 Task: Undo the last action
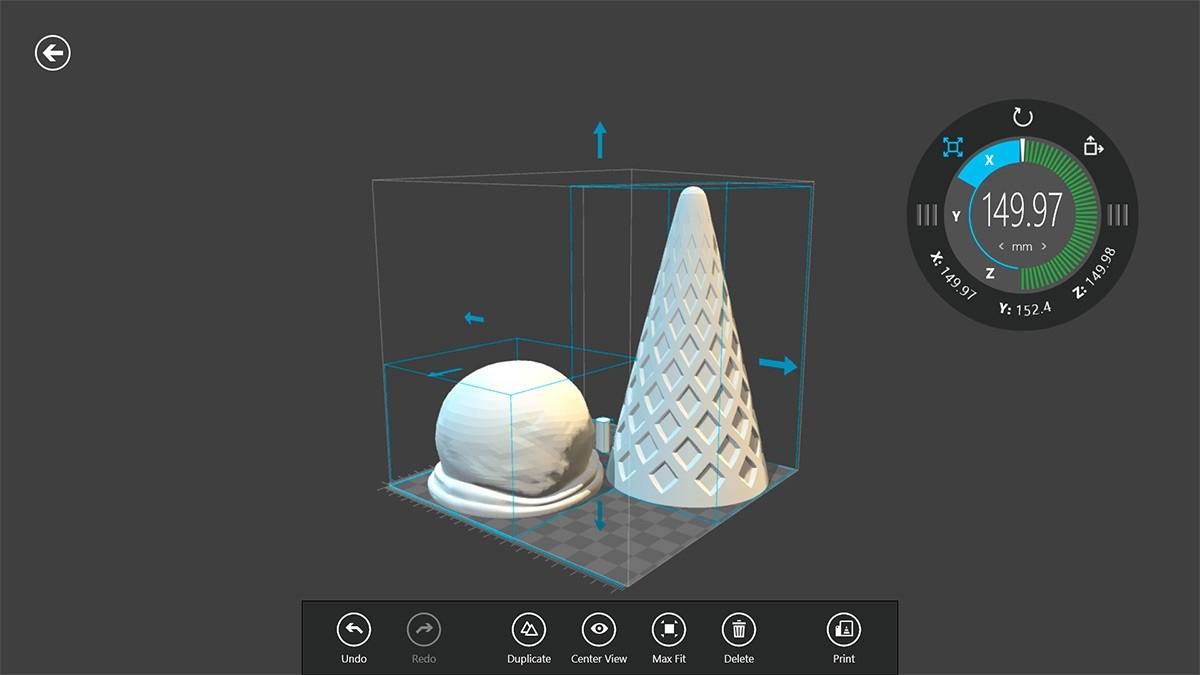click(354, 637)
